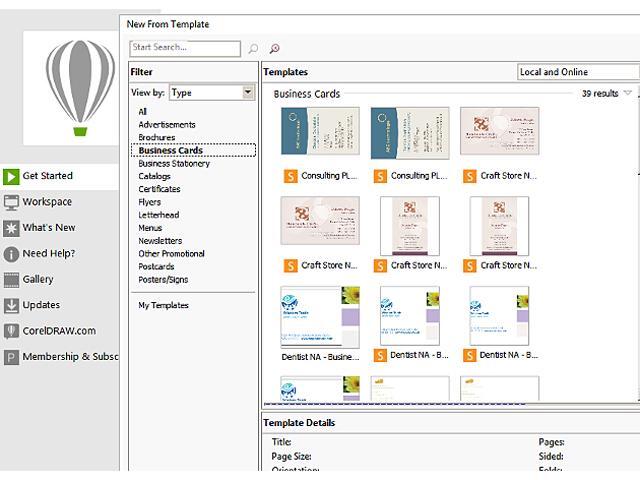640x480 pixels.
Task: Choose the Certificates filter category
Action: (x=159, y=189)
